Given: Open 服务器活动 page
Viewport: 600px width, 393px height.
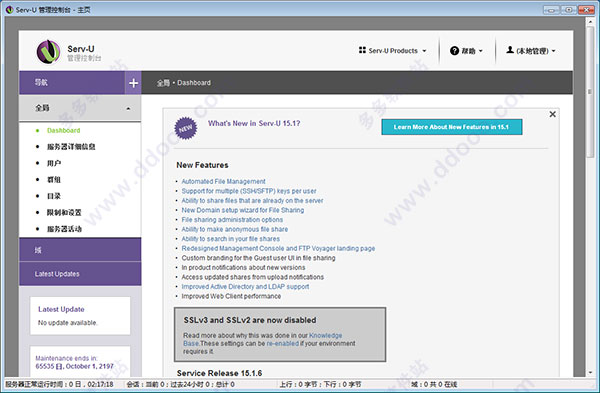Looking at the screenshot, I should (x=64, y=229).
